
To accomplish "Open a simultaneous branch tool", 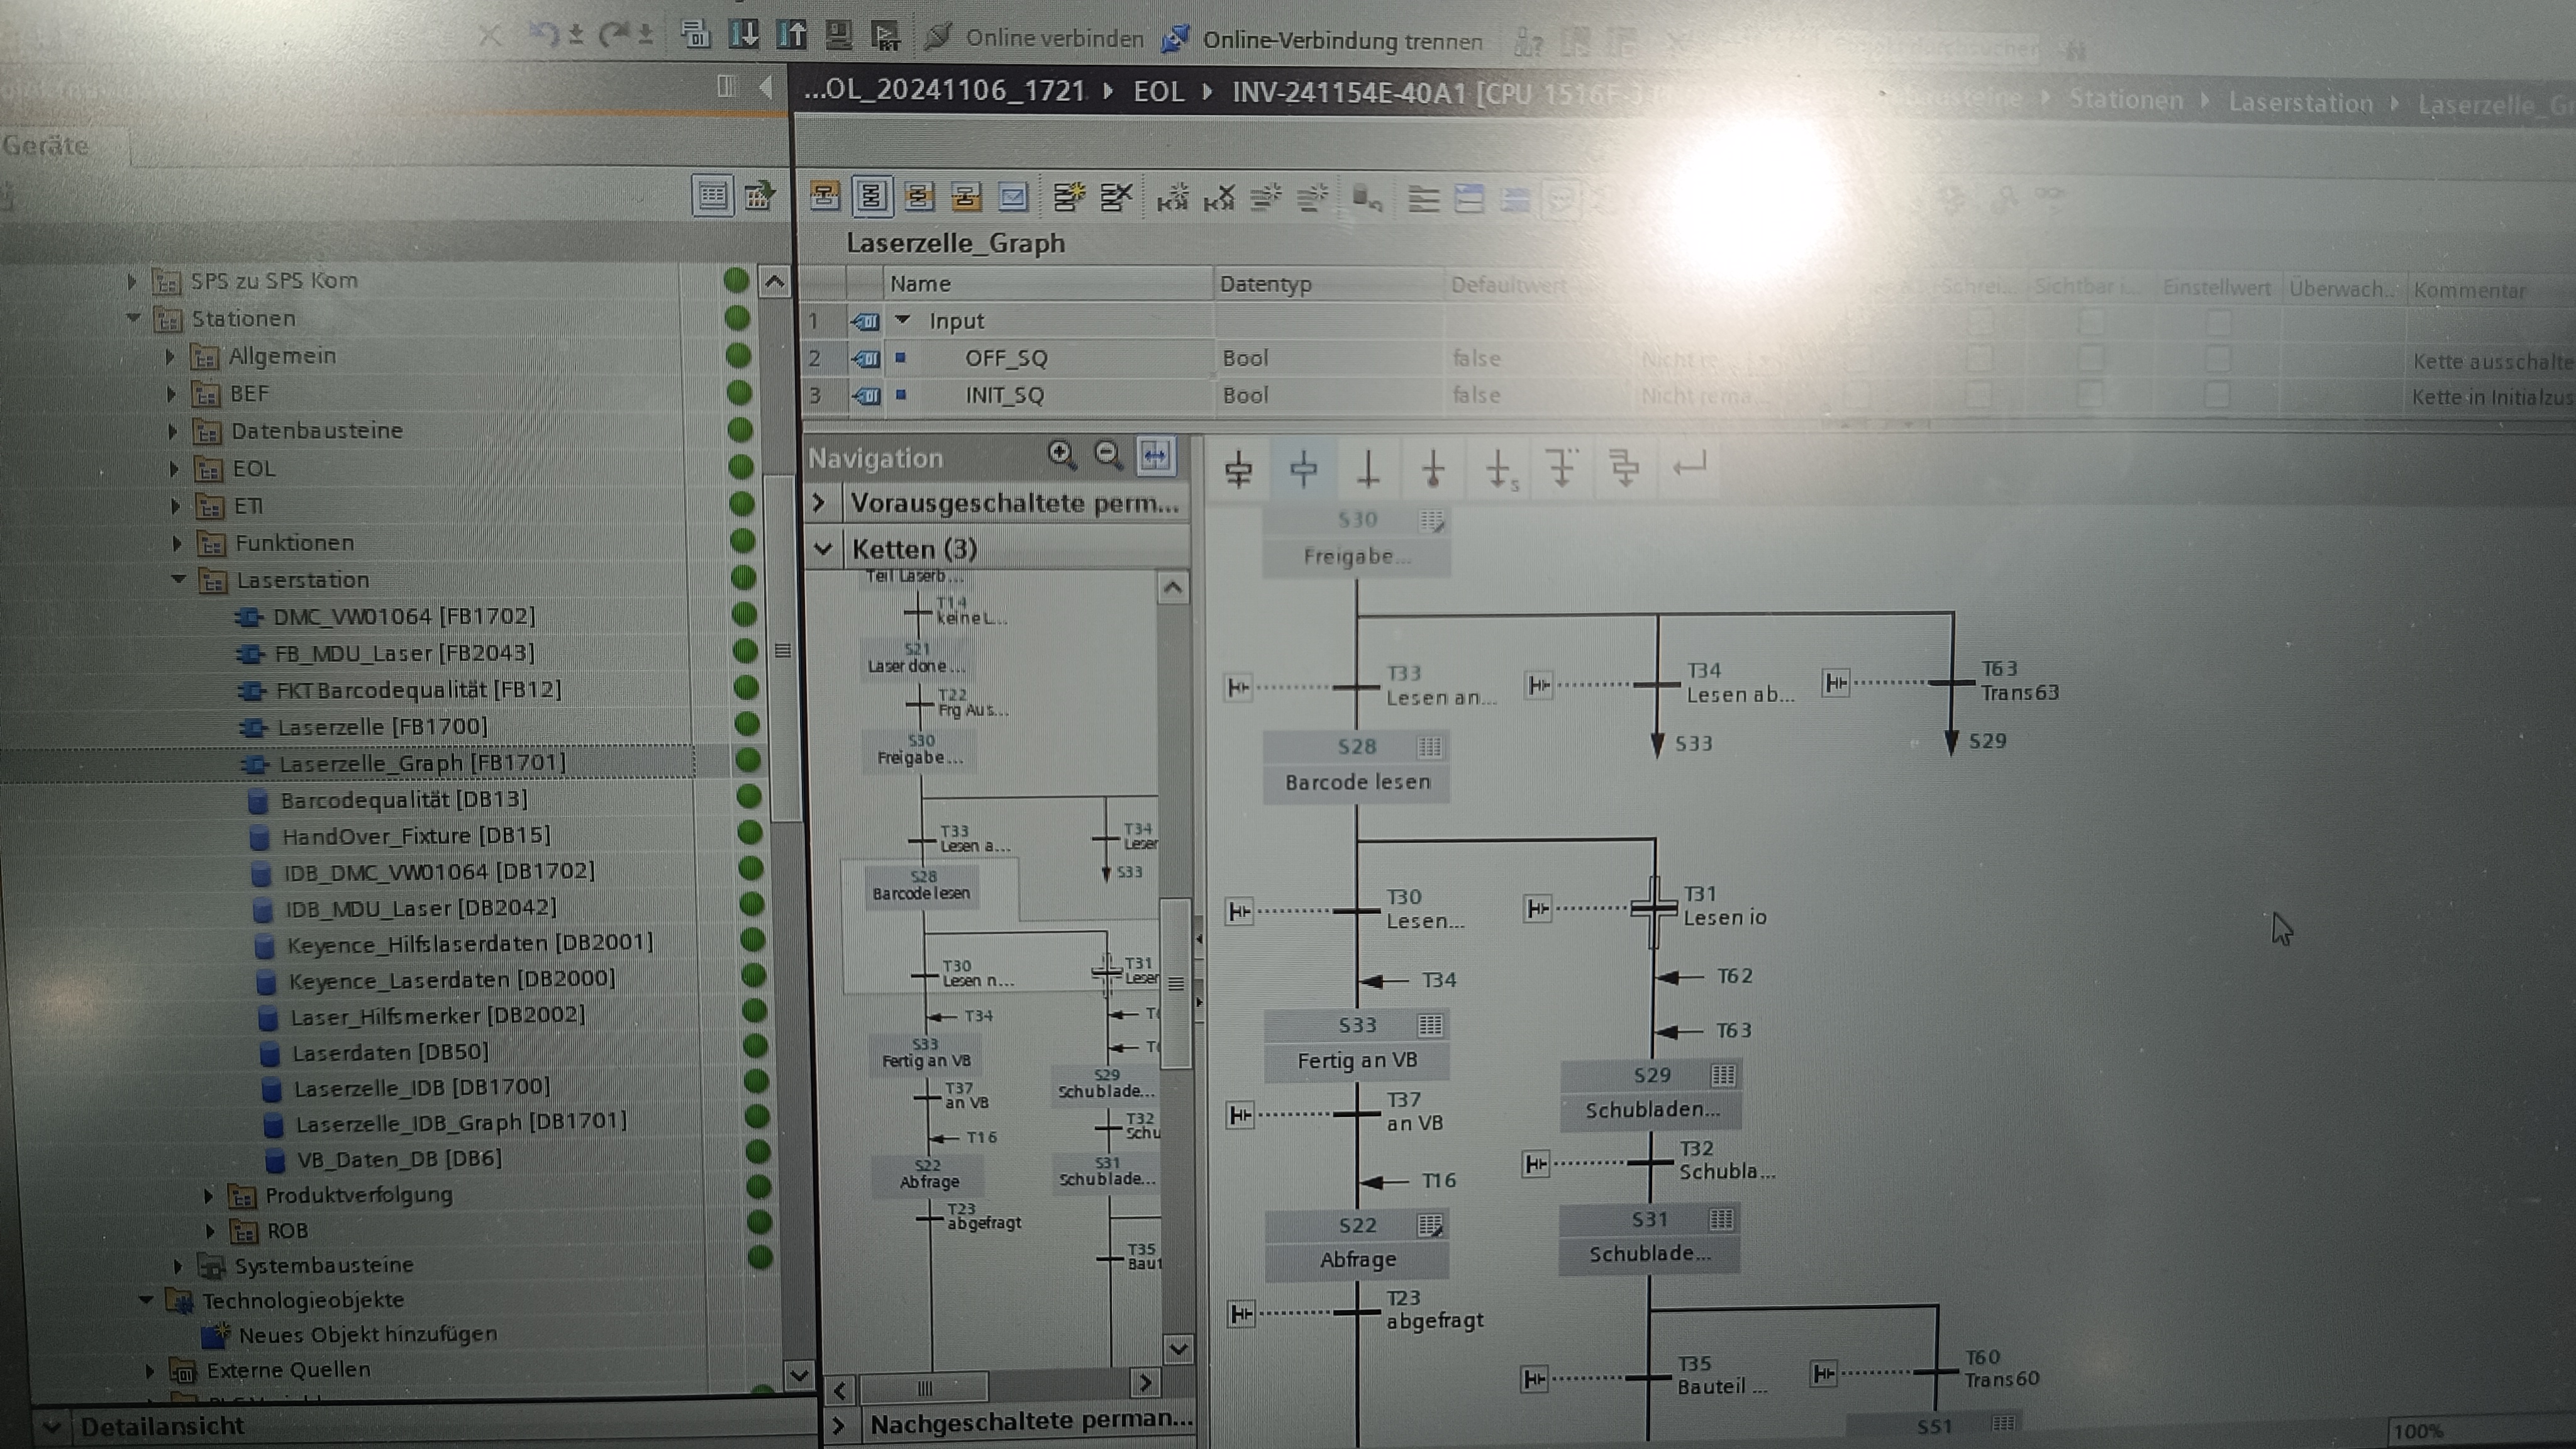I will [1625, 467].
